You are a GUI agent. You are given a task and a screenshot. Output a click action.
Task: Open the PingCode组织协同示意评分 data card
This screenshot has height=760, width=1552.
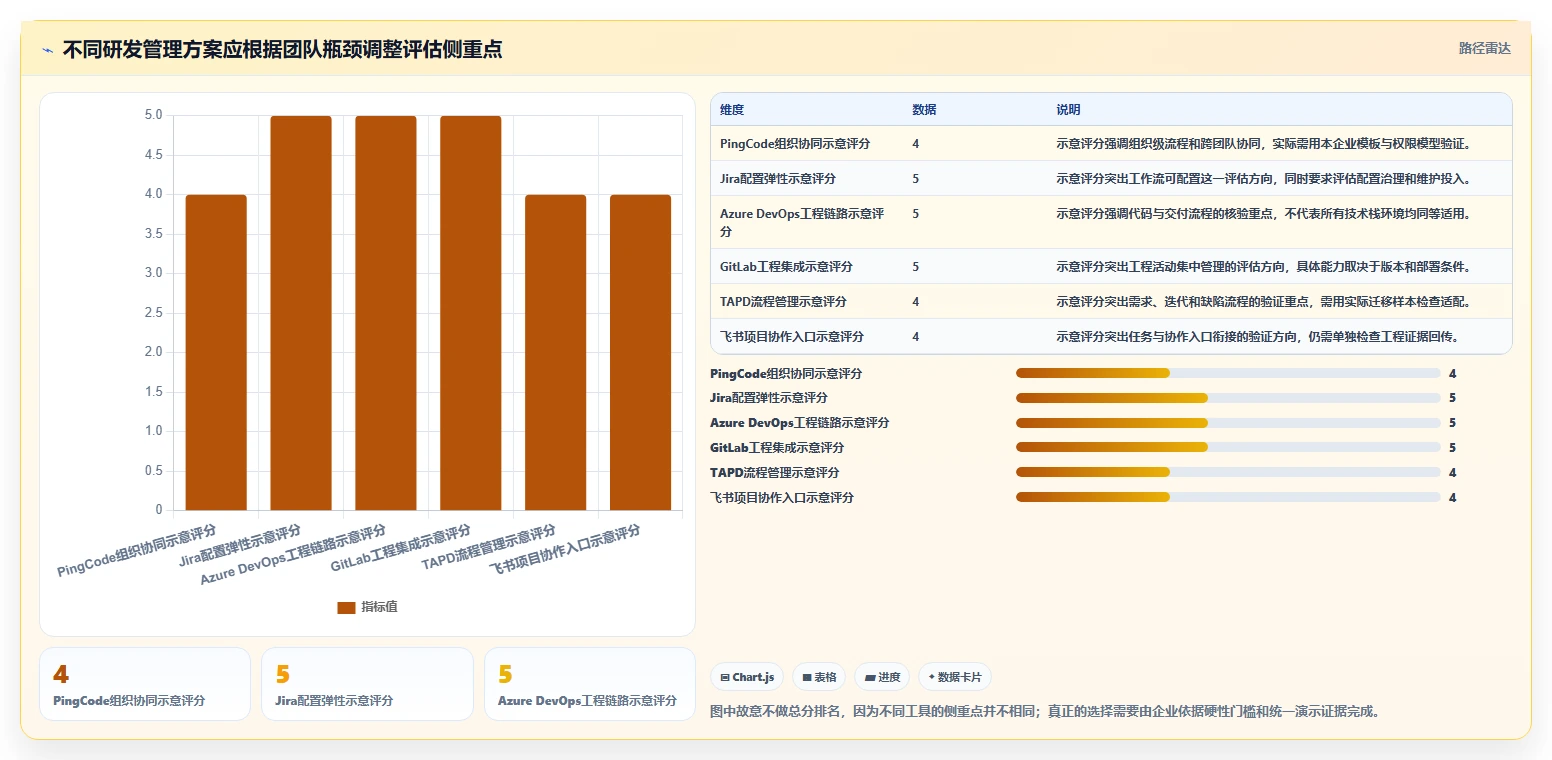(x=145, y=684)
